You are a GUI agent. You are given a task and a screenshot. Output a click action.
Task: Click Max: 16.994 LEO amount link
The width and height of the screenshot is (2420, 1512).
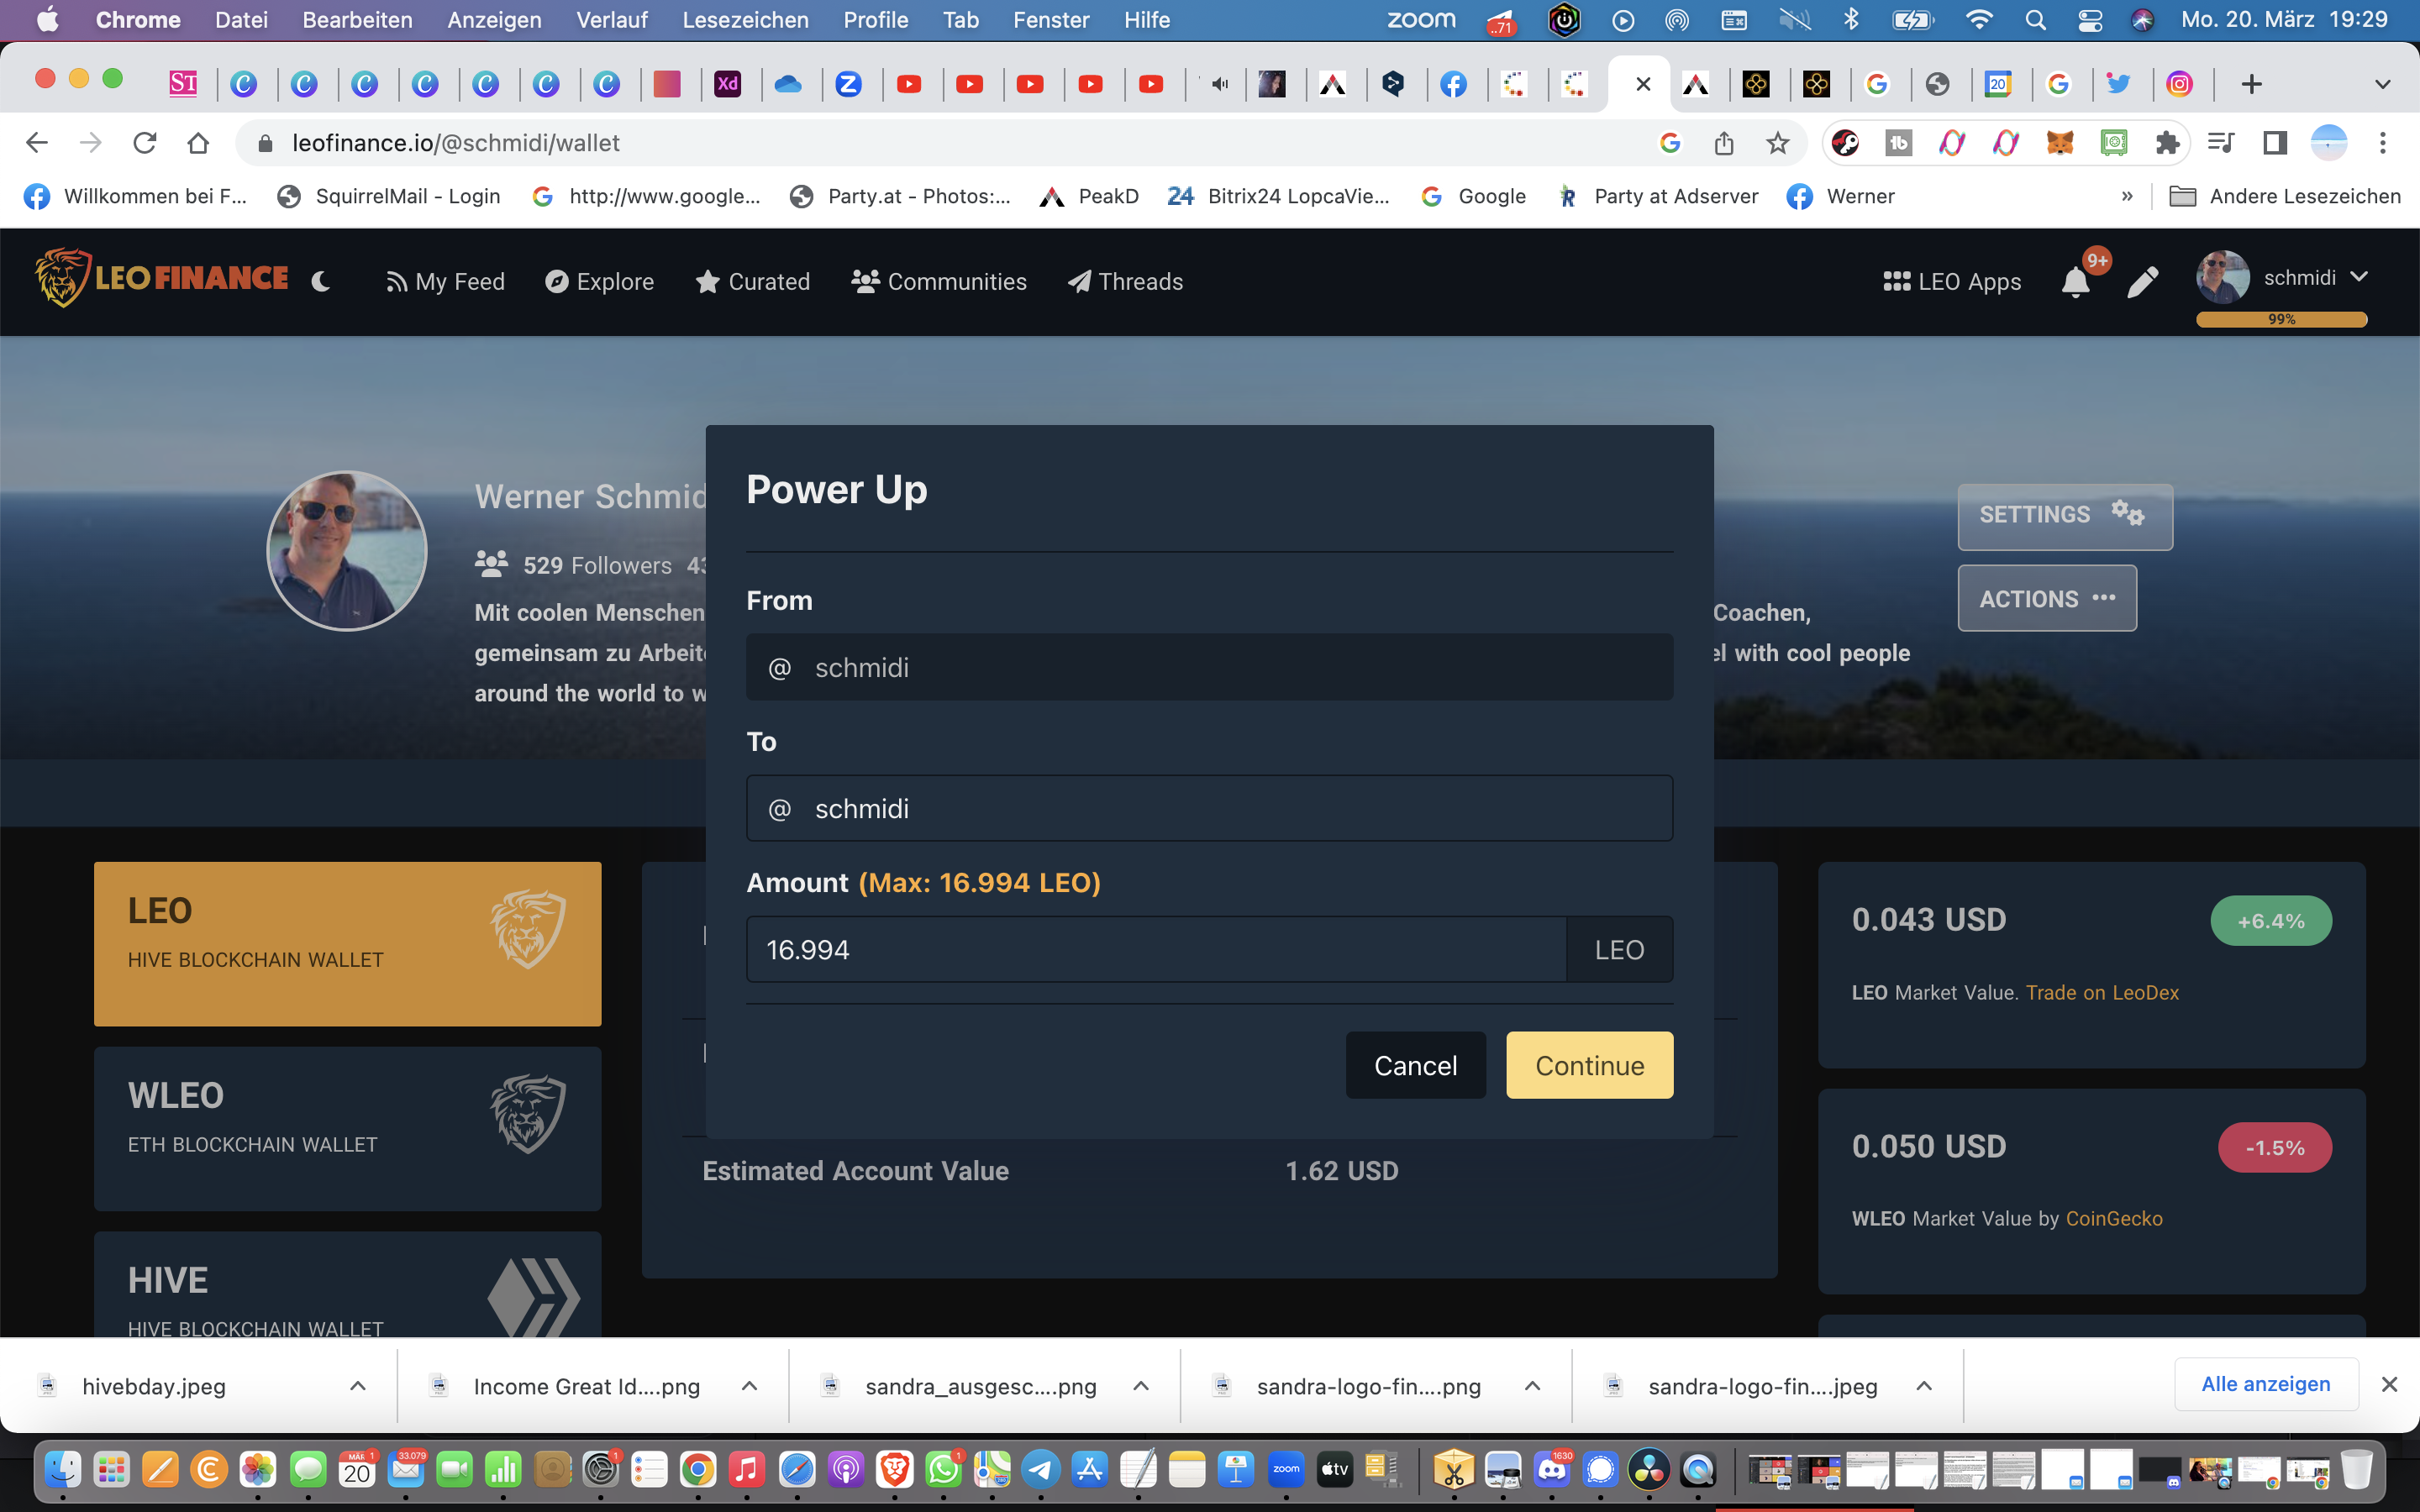click(x=979, y=883)
